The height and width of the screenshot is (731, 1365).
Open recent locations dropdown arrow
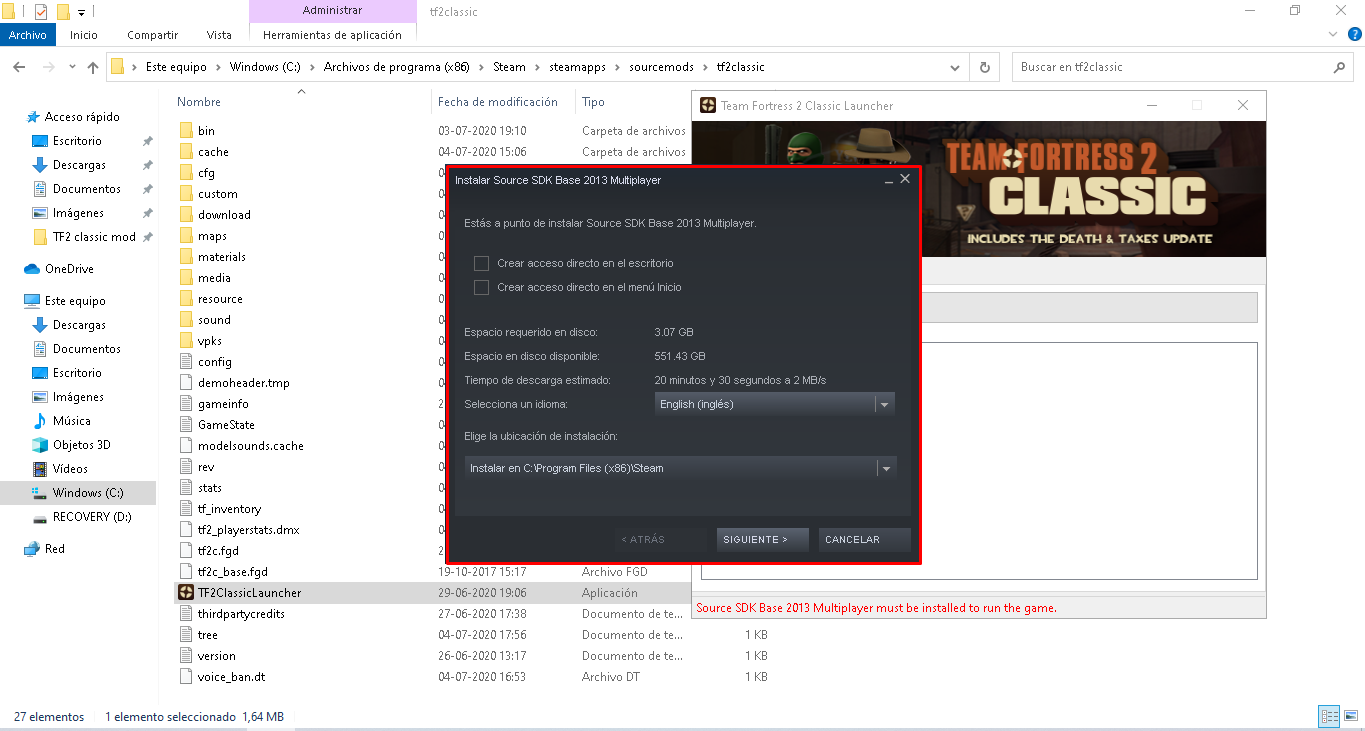72,68
